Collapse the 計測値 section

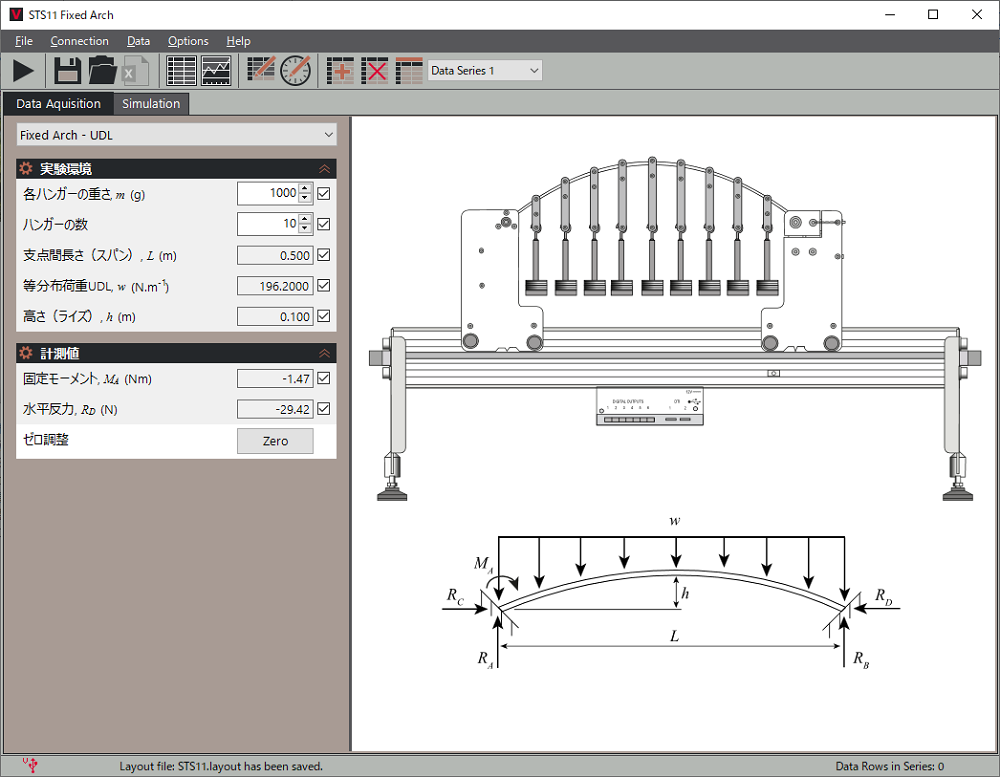(325, 353)
